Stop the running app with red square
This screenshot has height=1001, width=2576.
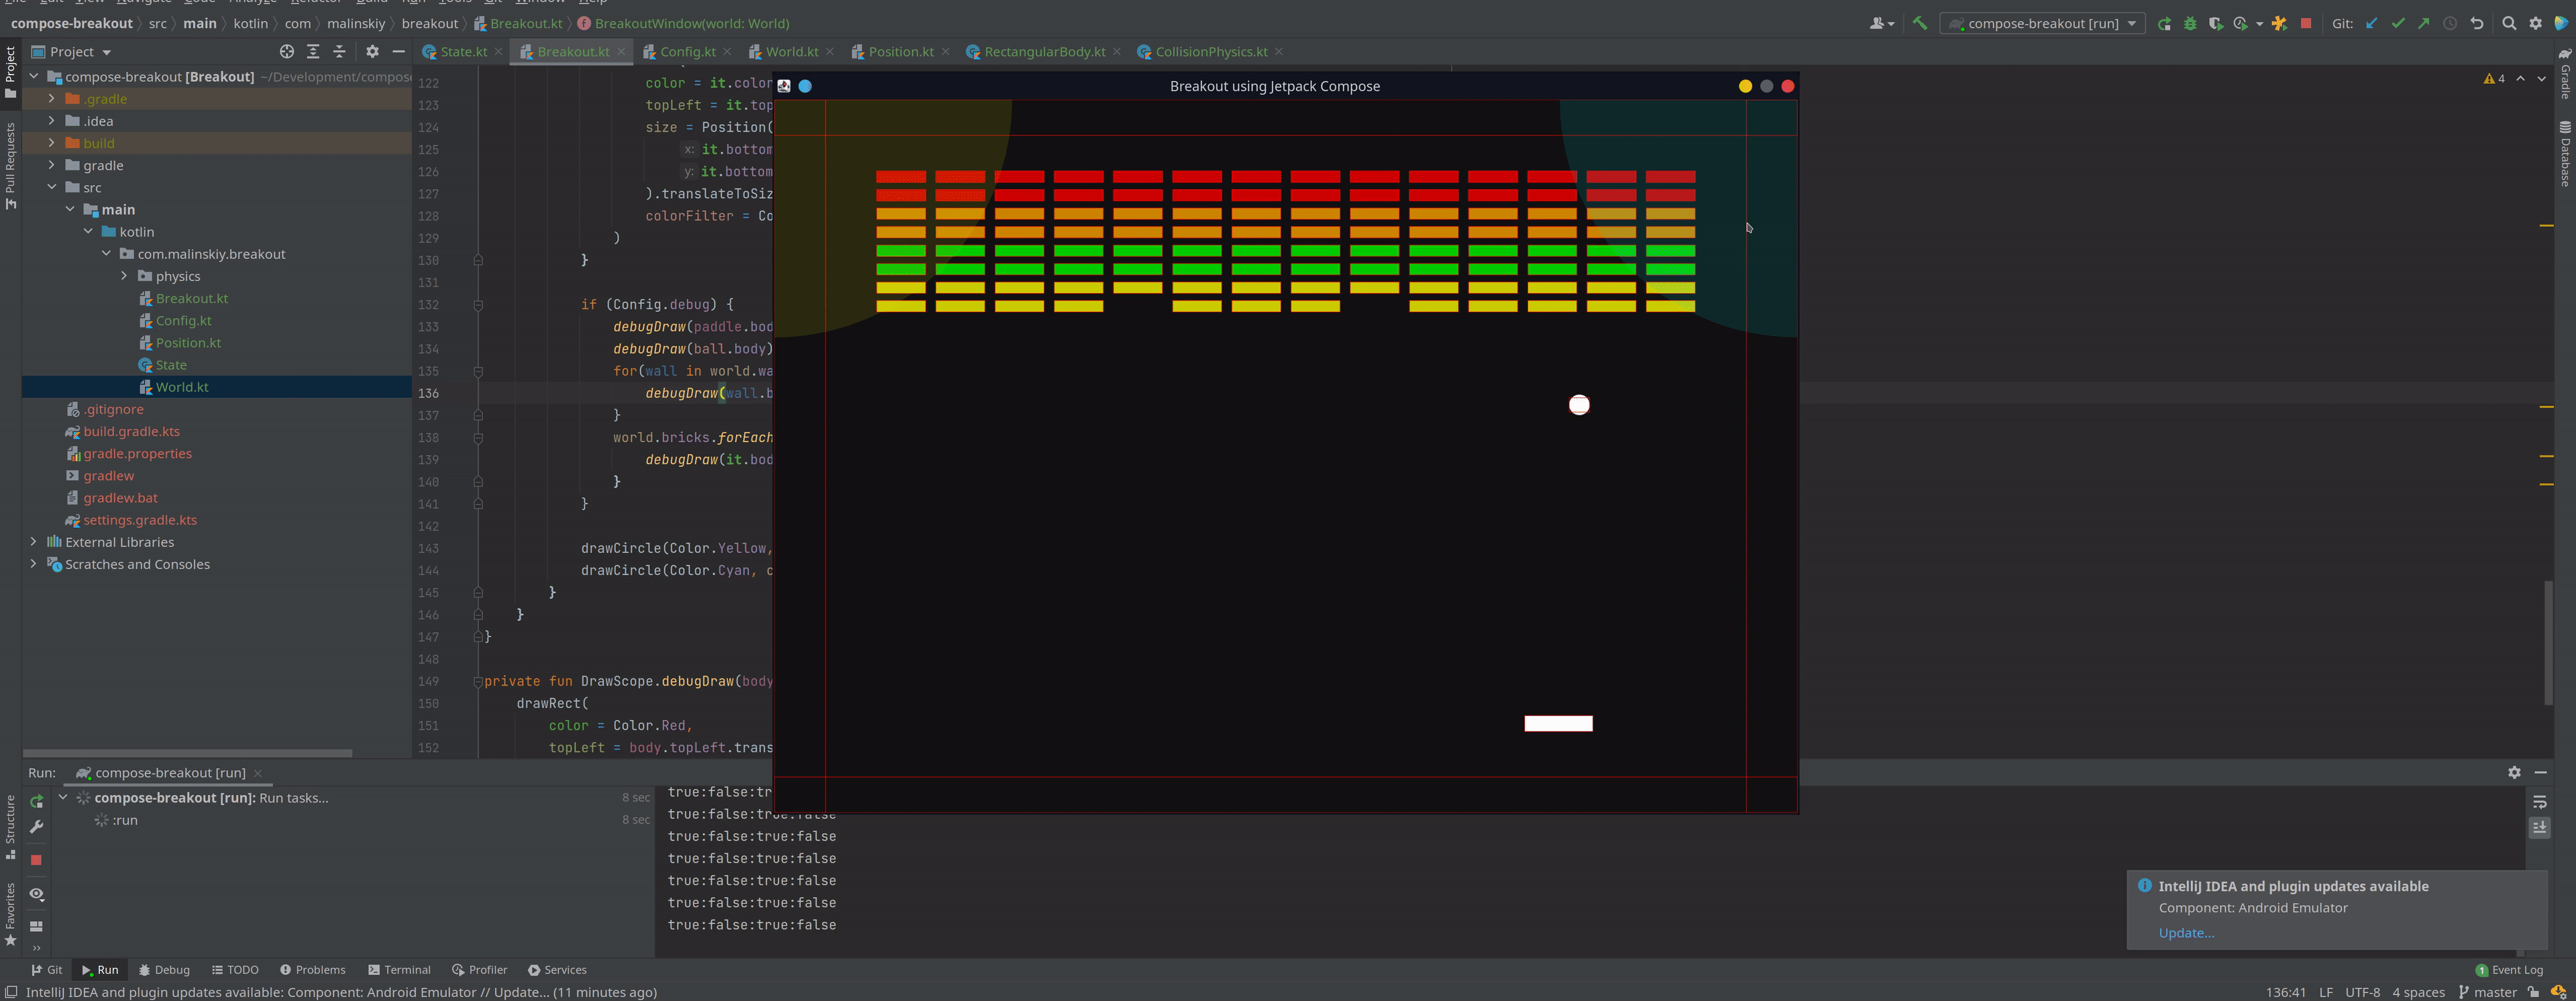pyautogui.click(x=2306, y=23)
